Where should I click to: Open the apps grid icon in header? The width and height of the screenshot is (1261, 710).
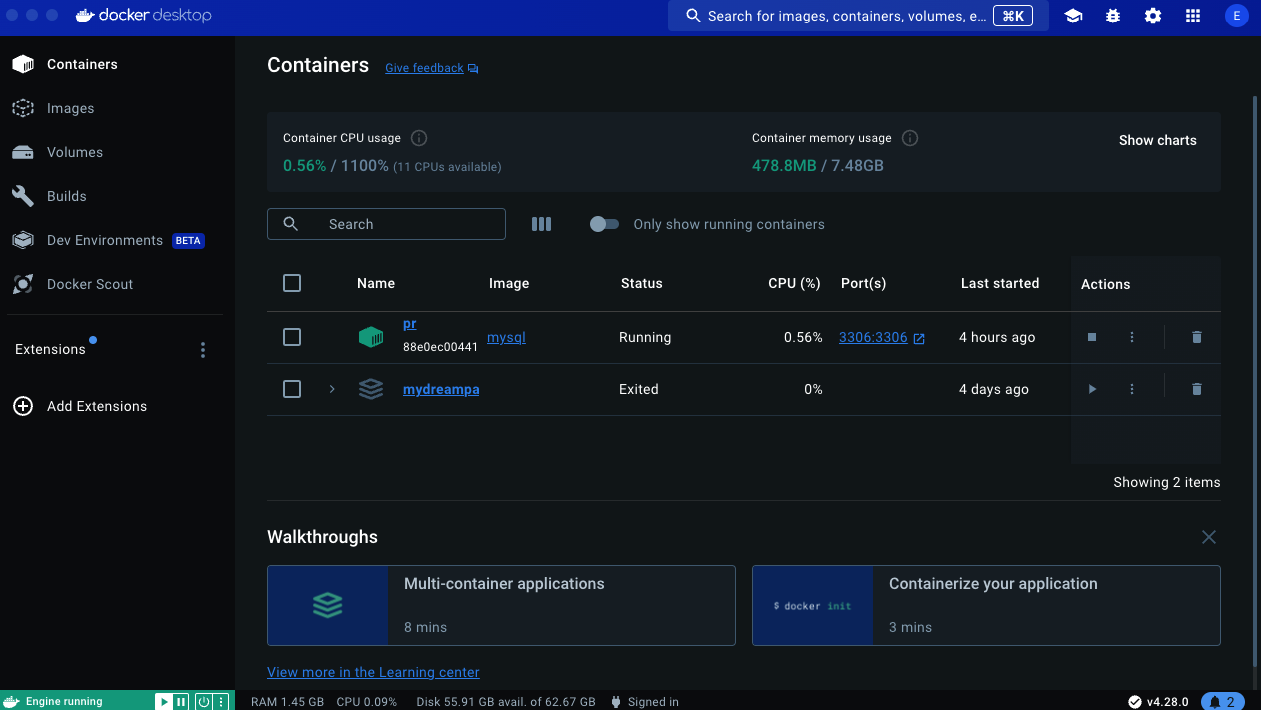[1192, 16]
